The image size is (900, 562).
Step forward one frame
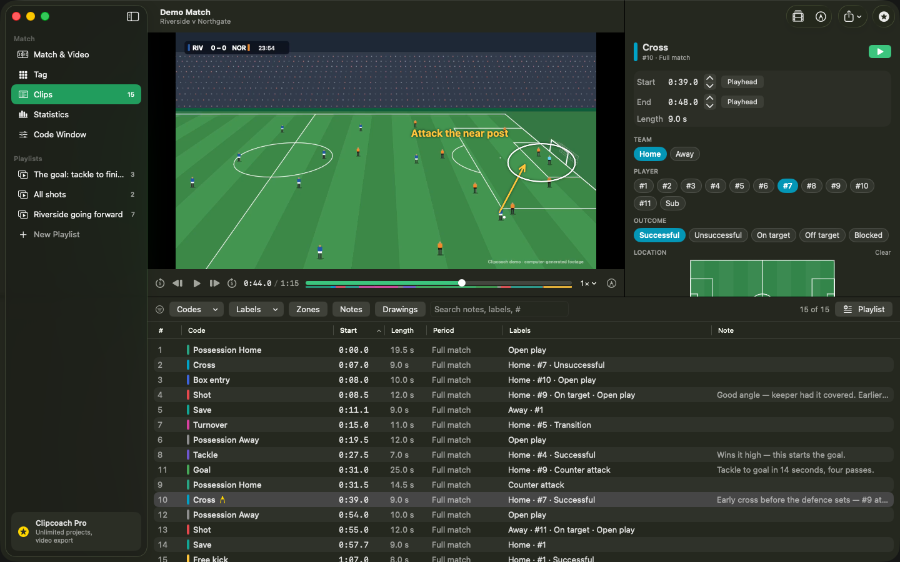coord(215,284)
